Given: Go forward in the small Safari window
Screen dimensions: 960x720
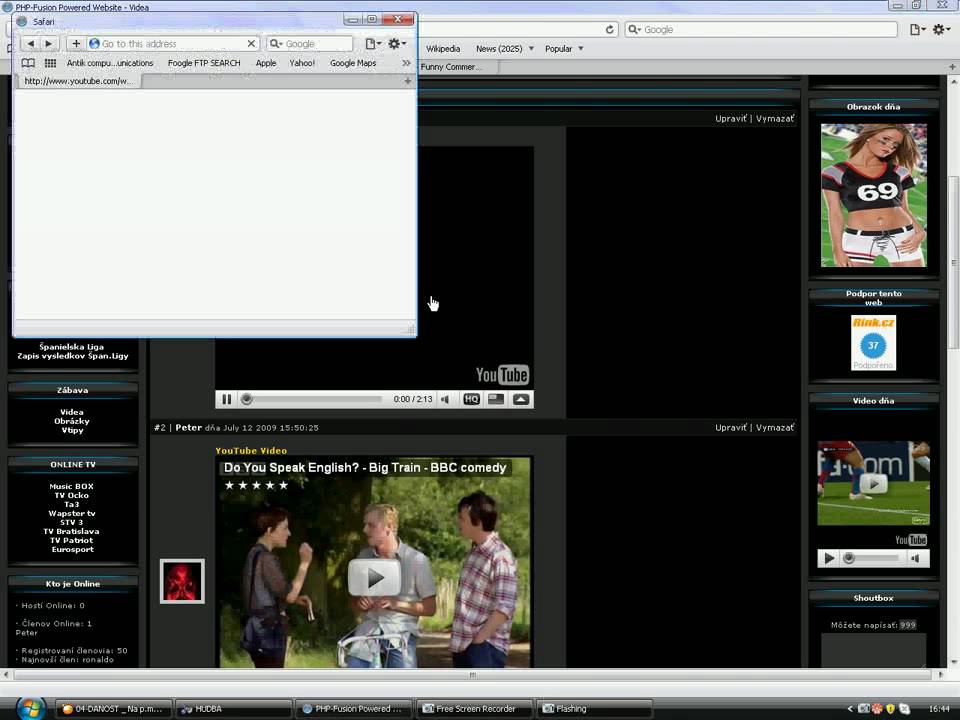Looking at the screenshot, I should (49, 43).
